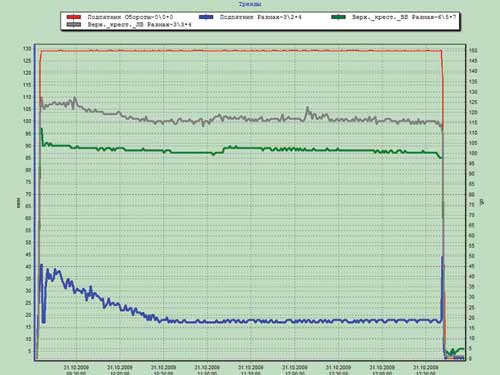Click the red legend swatch for Подпятник Обороты
Viewport: 500px width, 375px height.
pyautogui.click(x=74, y=17)
